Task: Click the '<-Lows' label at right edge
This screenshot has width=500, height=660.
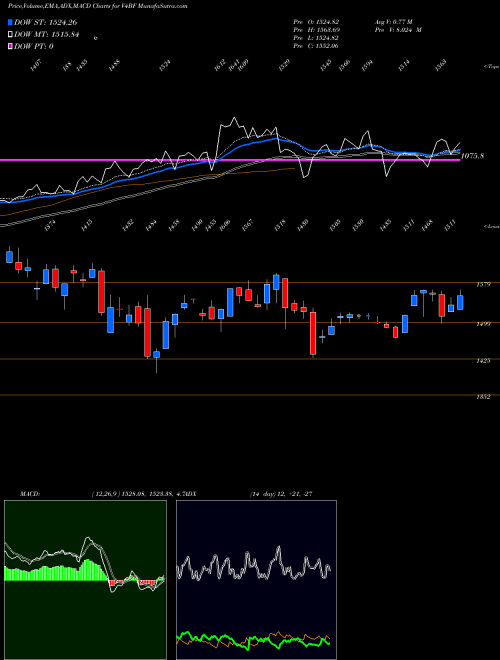Action: coord(491,226)
